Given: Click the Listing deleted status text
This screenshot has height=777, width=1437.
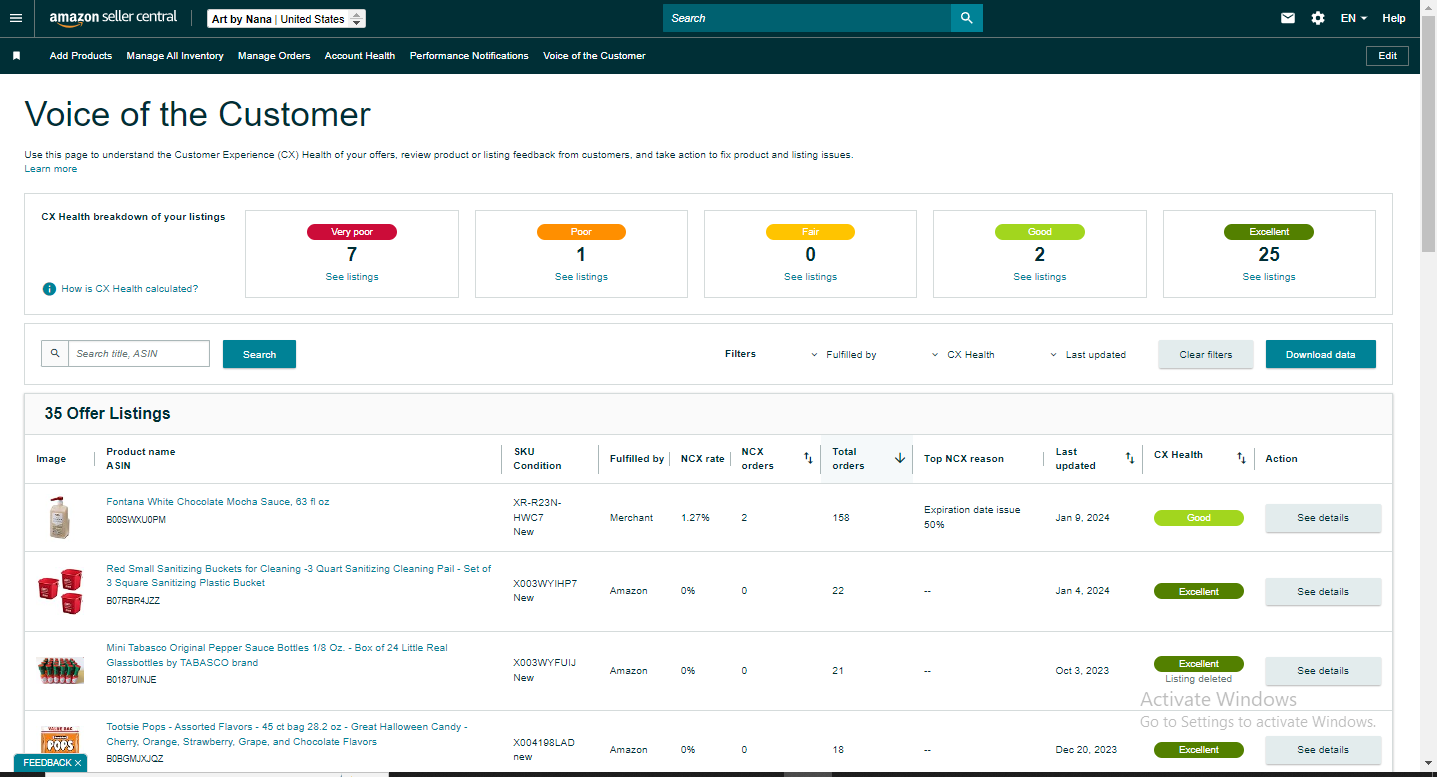Looking at the screenshot, I should 1198,679.
